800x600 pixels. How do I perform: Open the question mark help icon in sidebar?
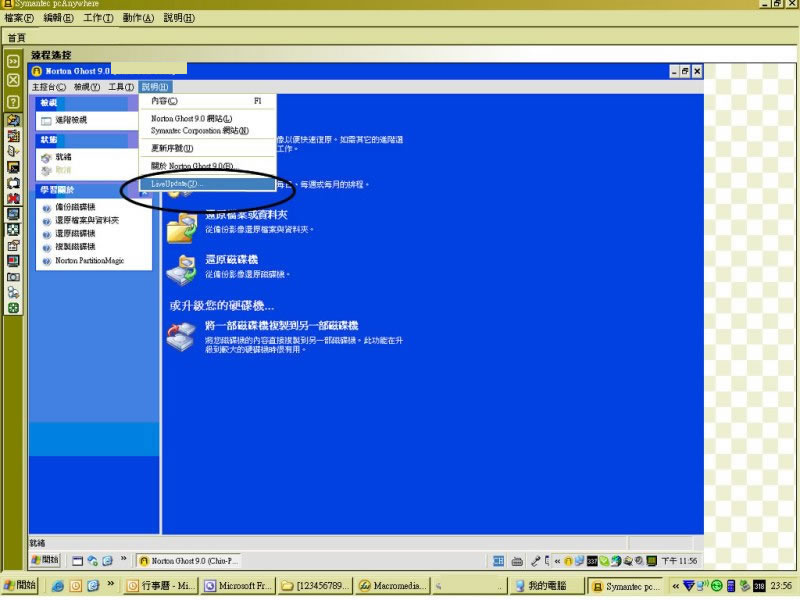[13, 102]
